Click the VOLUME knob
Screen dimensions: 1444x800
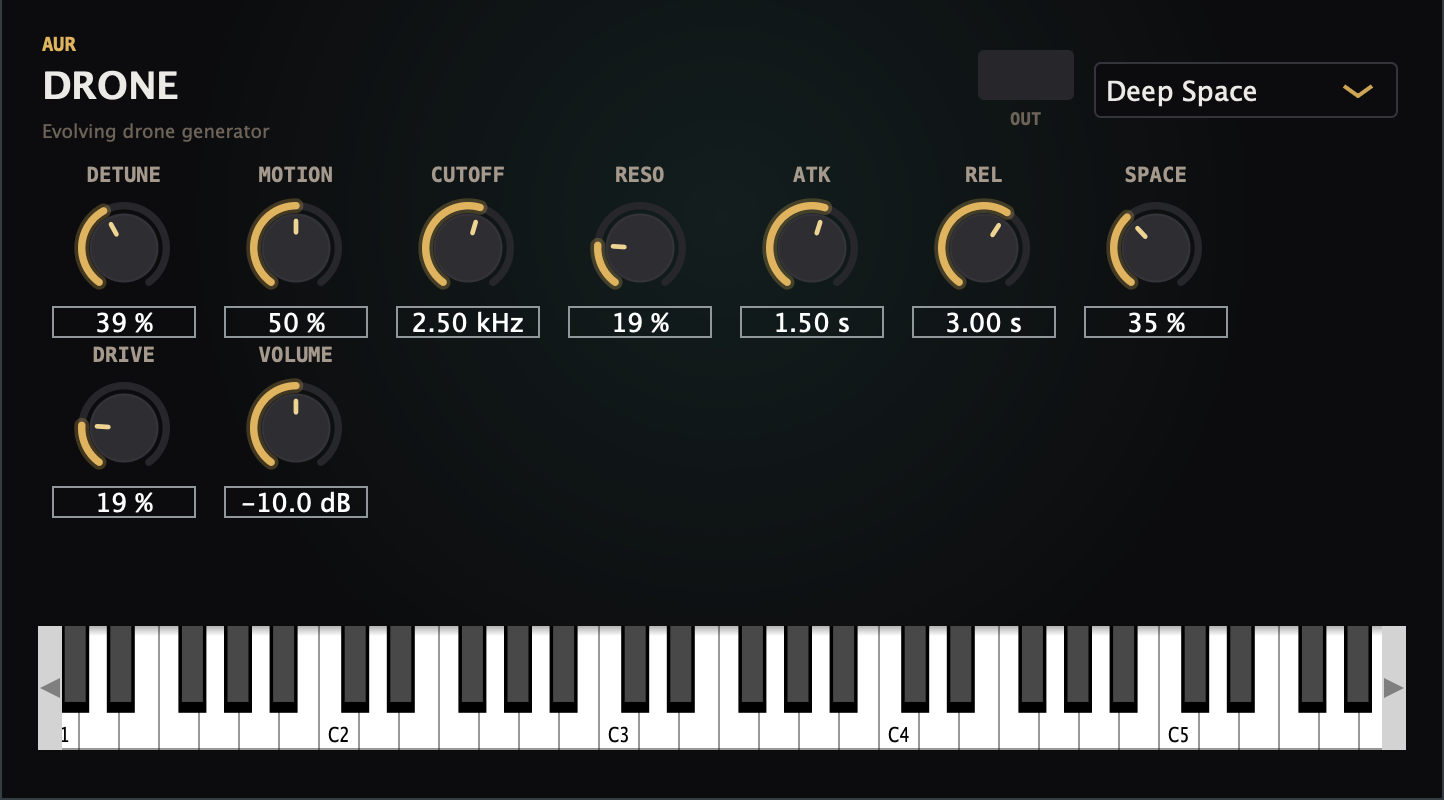coord(295,427)
